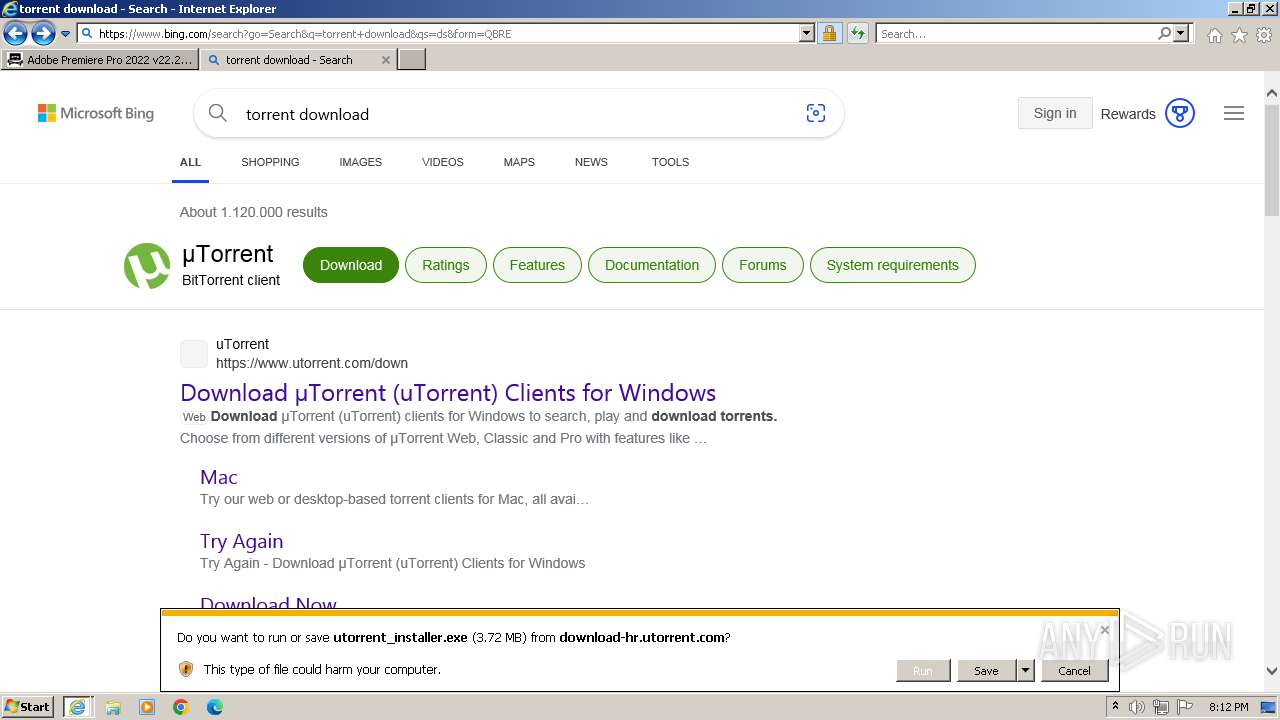1280x720 pixels.
Task: Click the Rewards trophy medal icon
Action: point(1180,114)
